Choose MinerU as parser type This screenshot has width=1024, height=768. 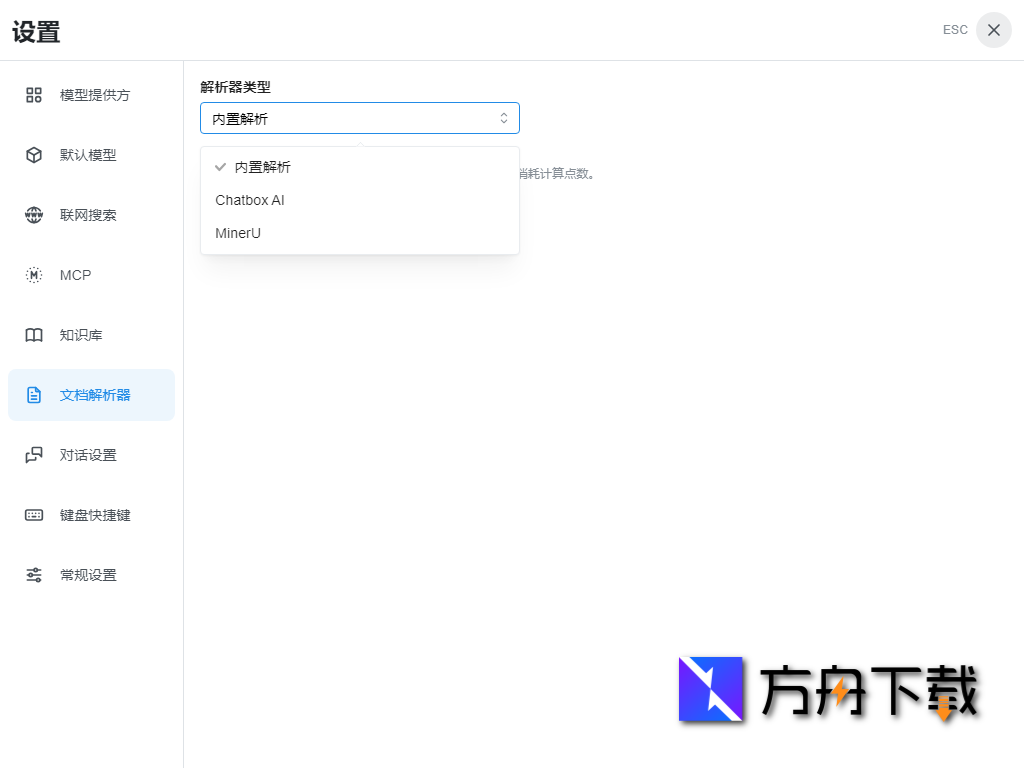point(237,233)
